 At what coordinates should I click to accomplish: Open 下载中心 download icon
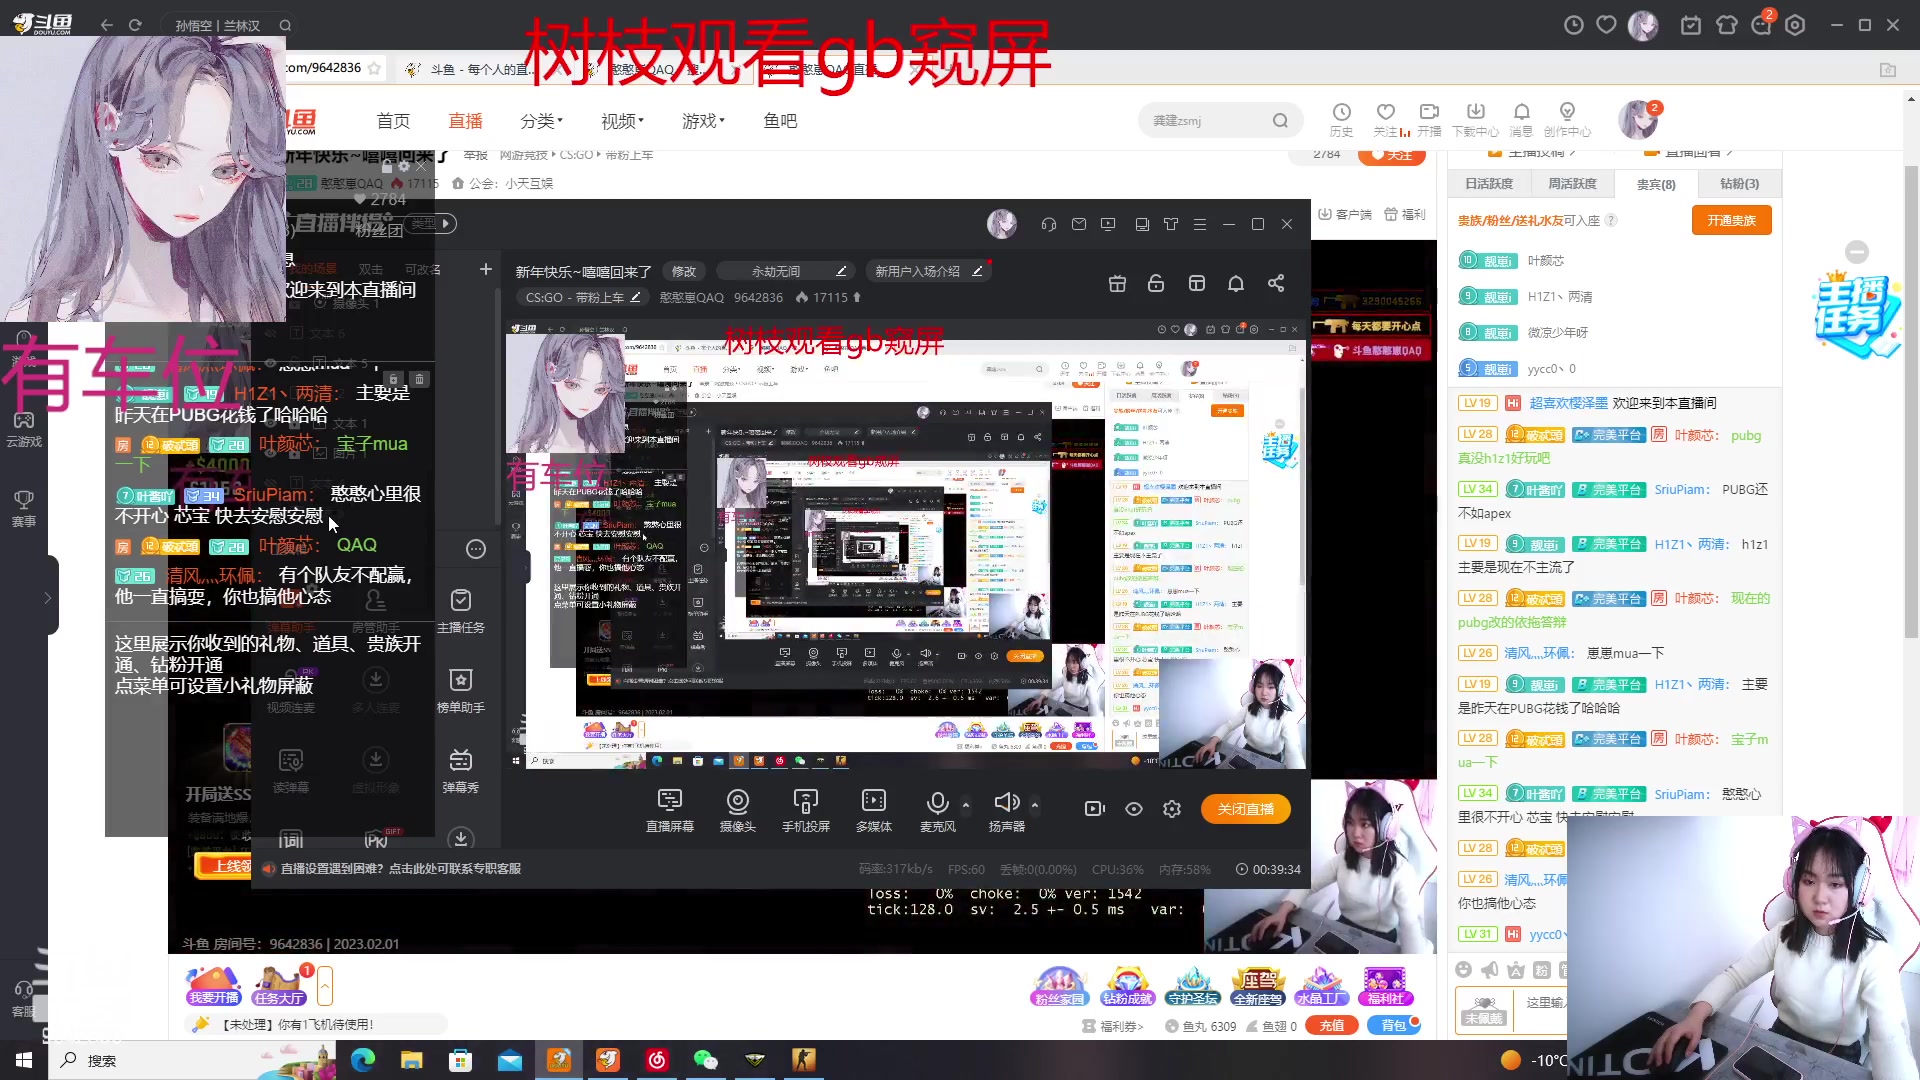[x=1475, y=119]
